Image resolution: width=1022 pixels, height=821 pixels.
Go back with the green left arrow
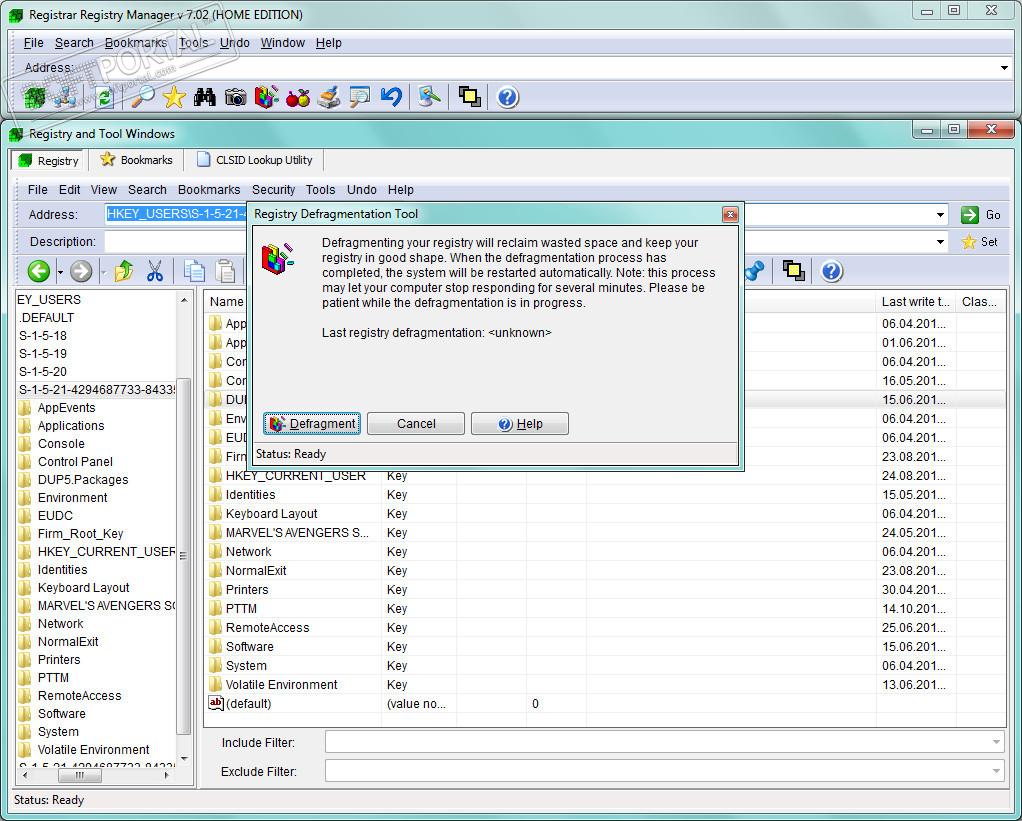(x=39, y=271)
